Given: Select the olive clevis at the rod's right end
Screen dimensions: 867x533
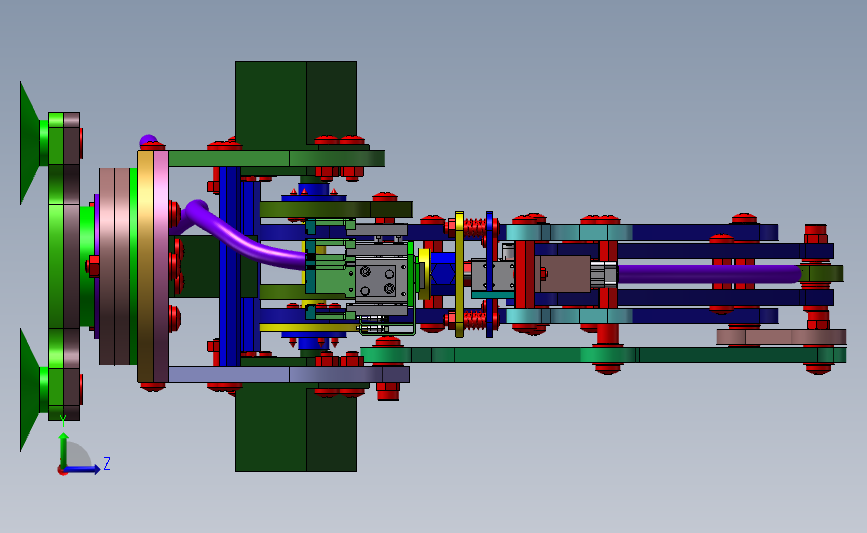Looking at the screenshot, I should point(822,274).
